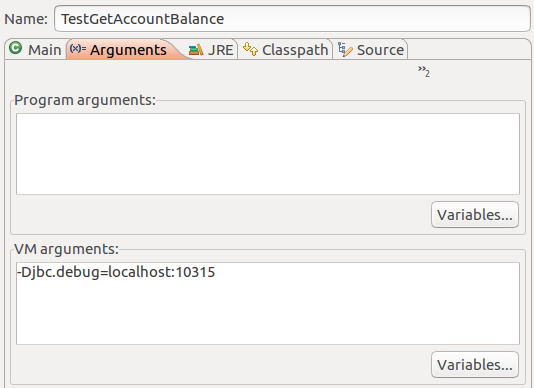
Task: Place cursor in -Djbc.debug=localhost:10315 text
Action: pos(116,272)
